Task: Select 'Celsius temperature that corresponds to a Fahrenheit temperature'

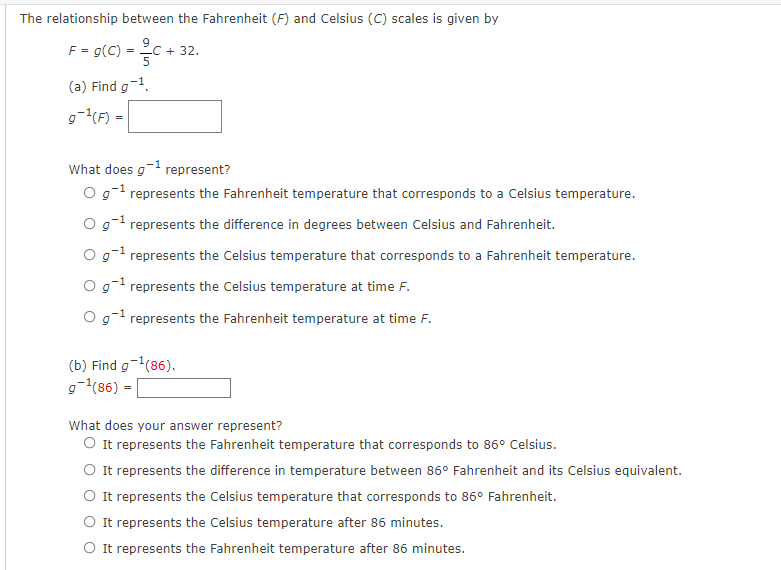Action: [91, 255]
